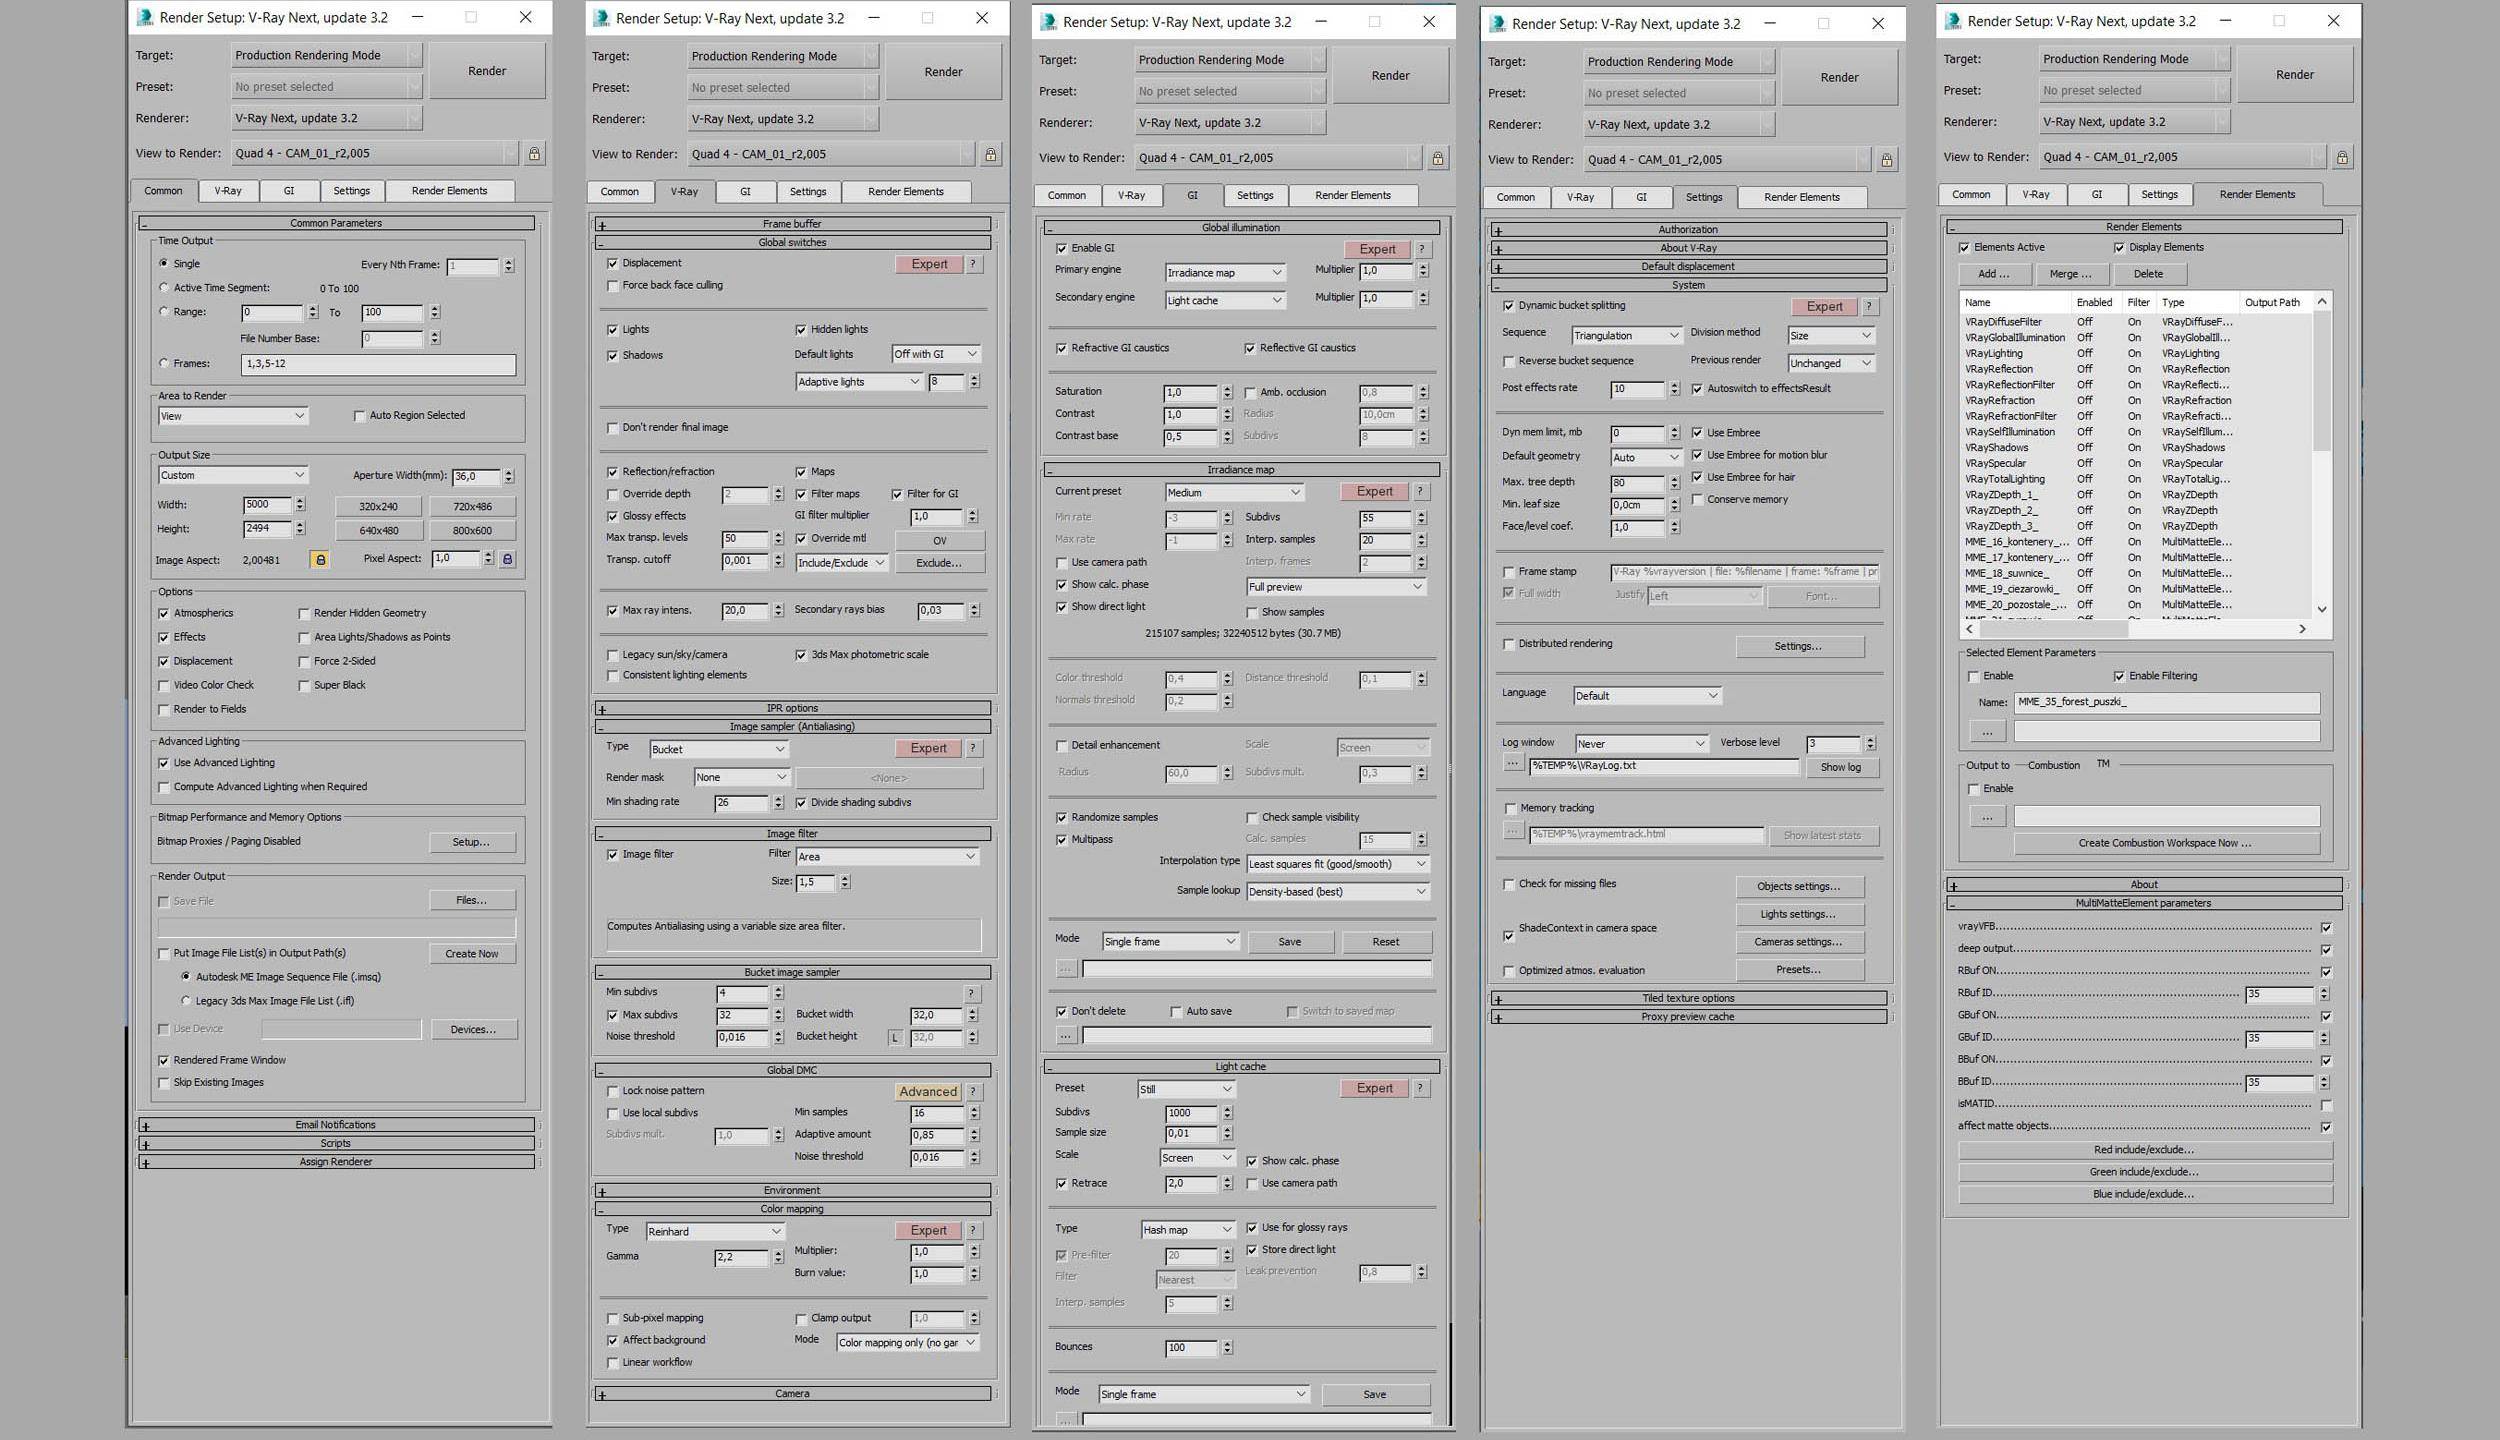Screen dimensions: 2500x1440
Task: Toggle Elements Active checkbox
Action: [1964, 248]
